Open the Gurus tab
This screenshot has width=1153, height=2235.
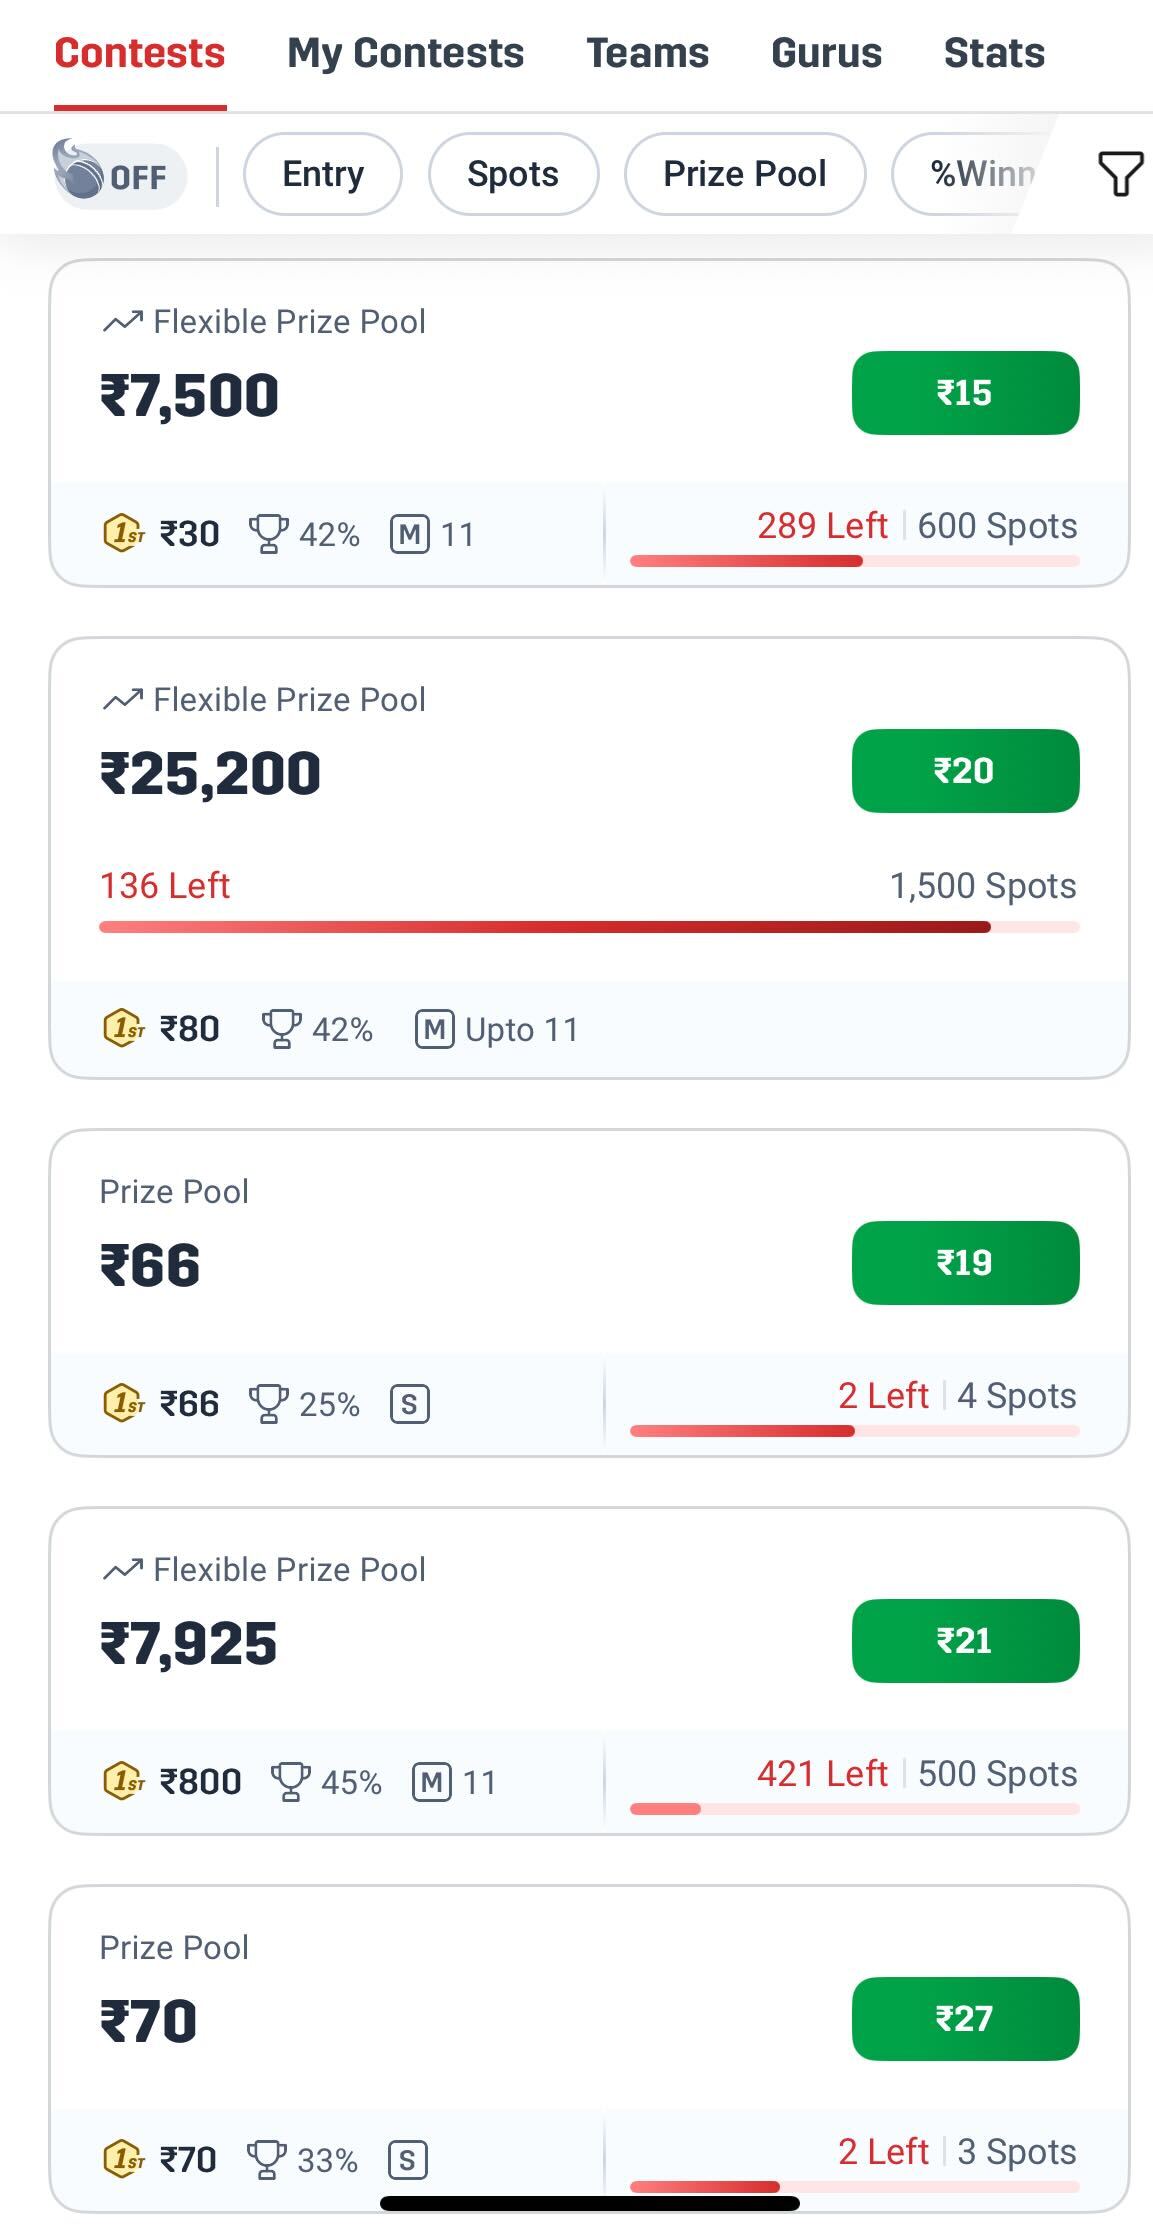click(x=826, y=53)
